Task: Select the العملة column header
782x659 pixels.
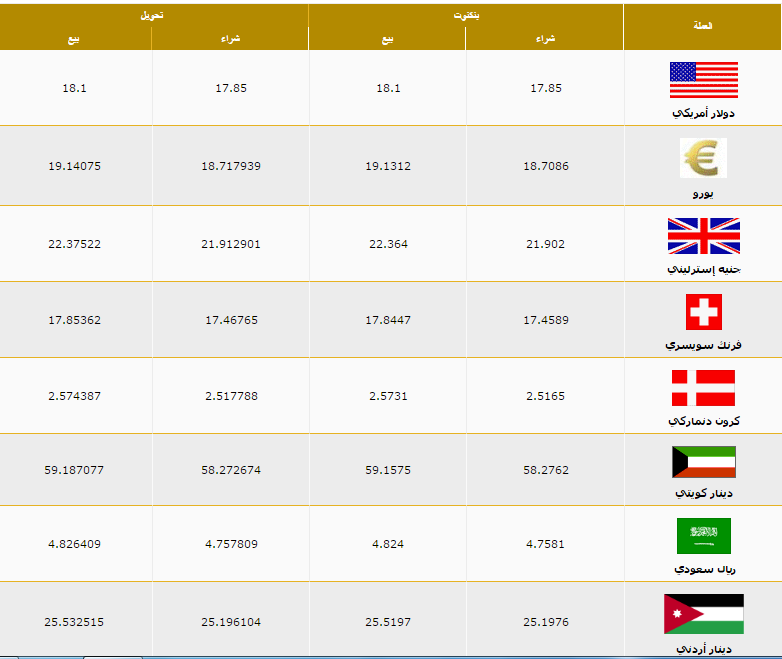Action: (703, 26)
